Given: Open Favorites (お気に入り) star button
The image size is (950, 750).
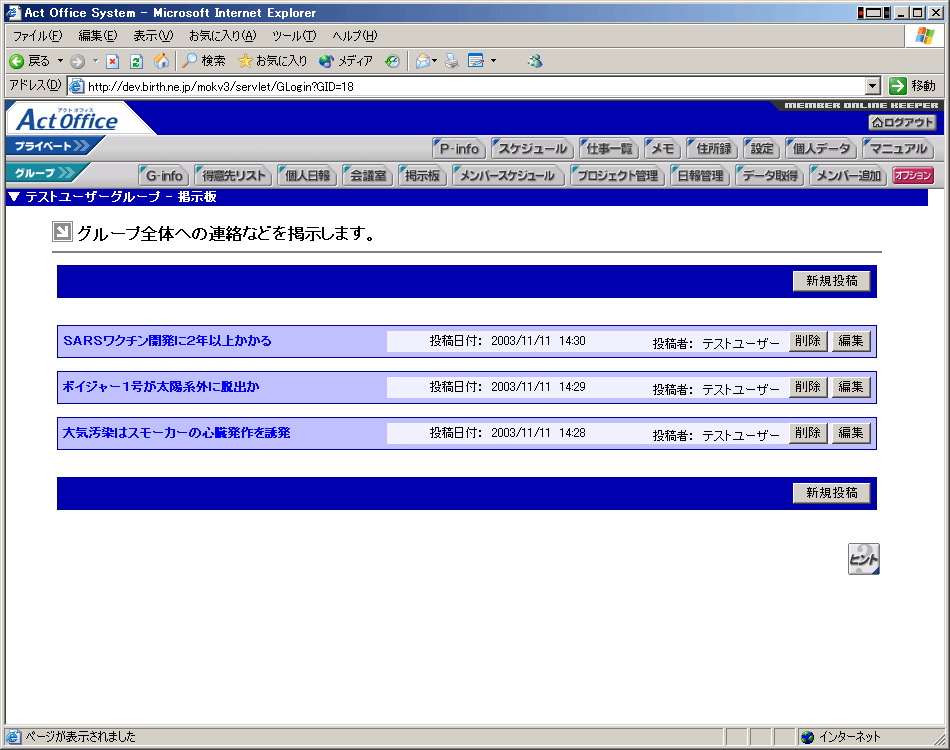Looking at the screenshot, I should [272, 61].
